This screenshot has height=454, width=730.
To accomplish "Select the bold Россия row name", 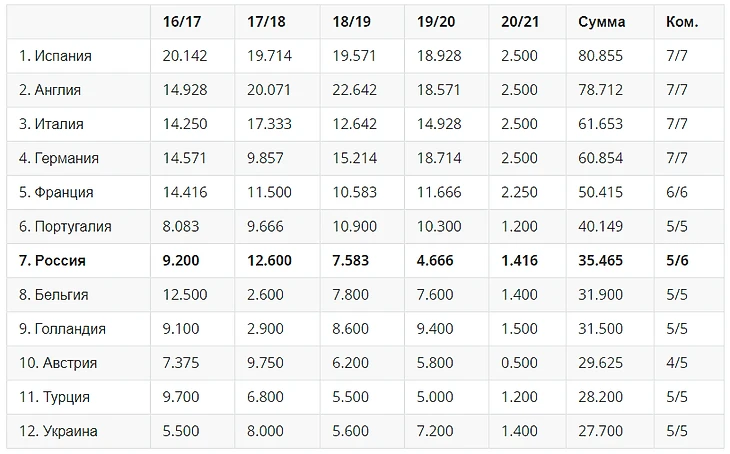I will tap(52, 260).
